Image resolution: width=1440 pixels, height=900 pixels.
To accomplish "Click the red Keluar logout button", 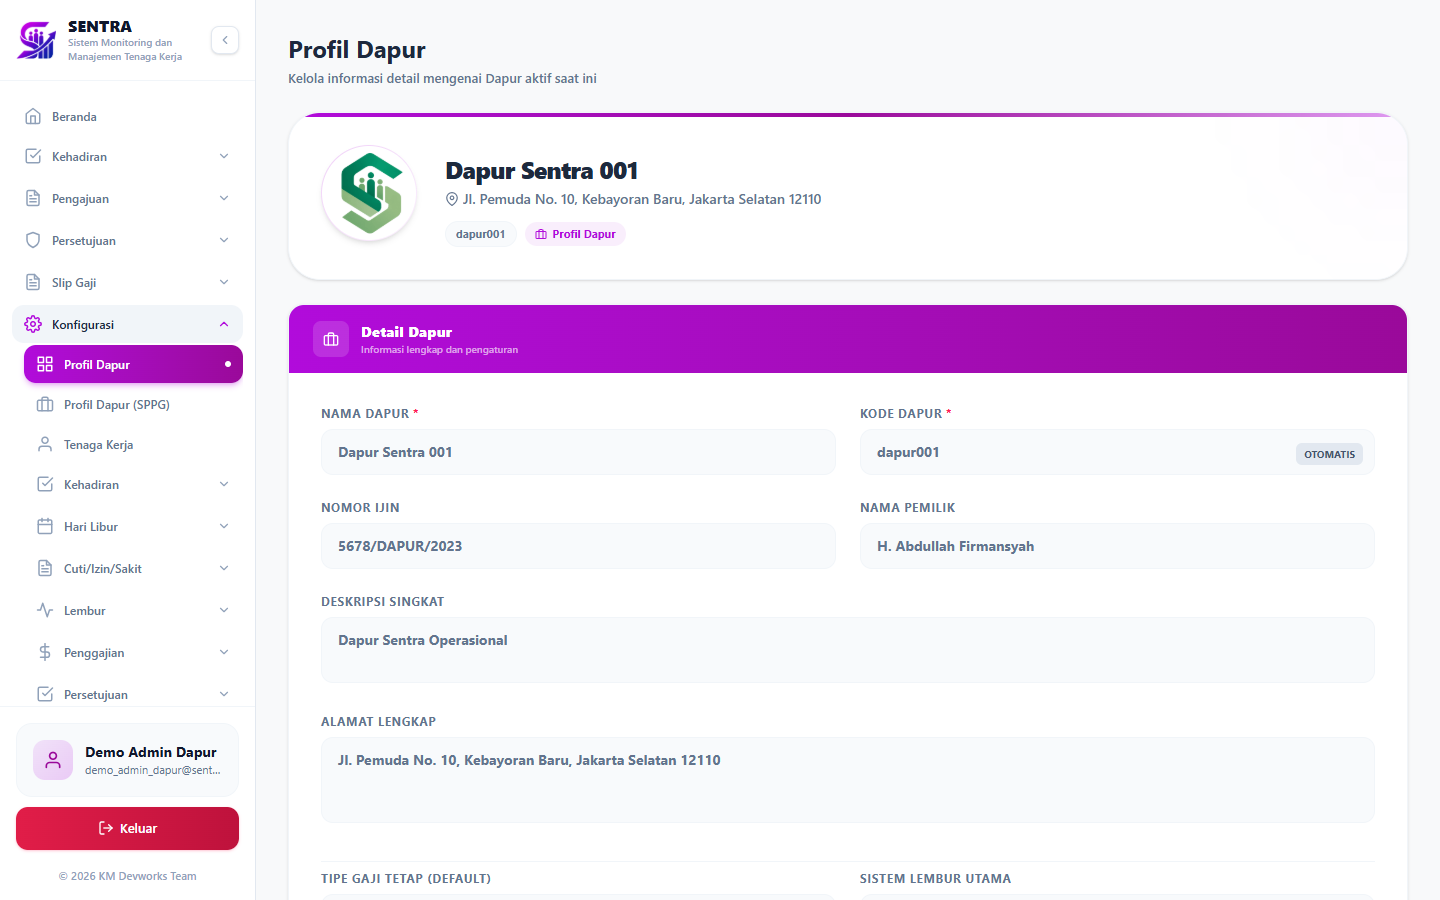I will coord(127,828).
